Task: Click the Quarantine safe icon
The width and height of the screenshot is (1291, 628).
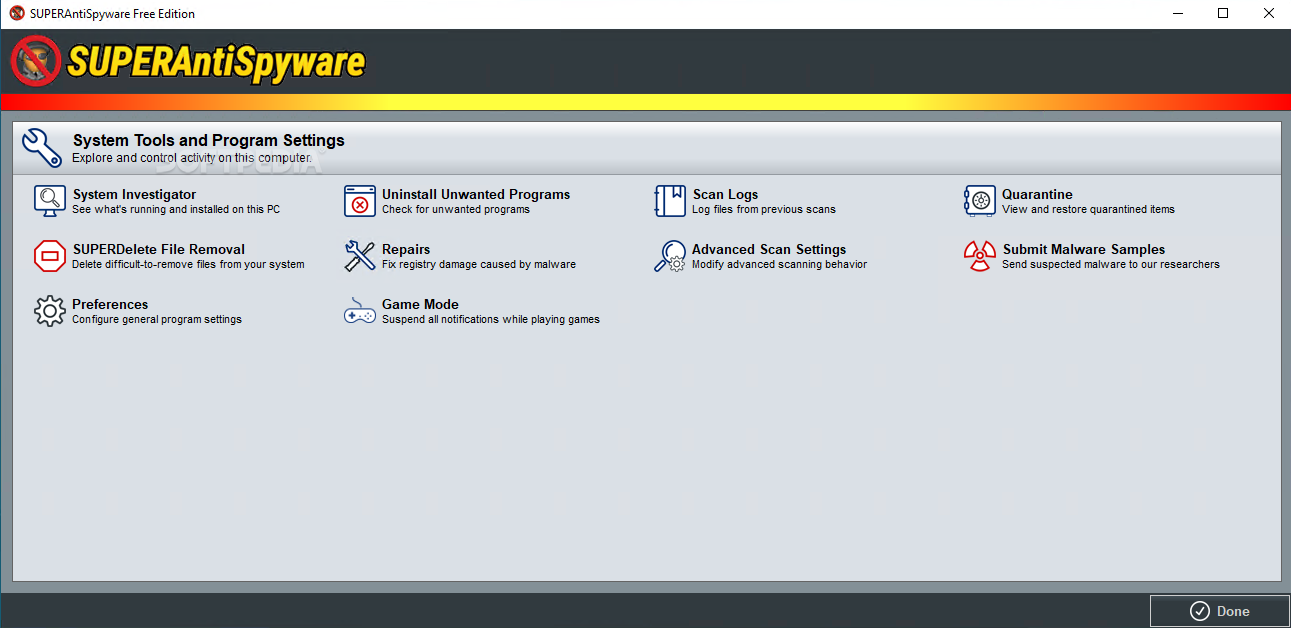Action: [x=980, y=201]
